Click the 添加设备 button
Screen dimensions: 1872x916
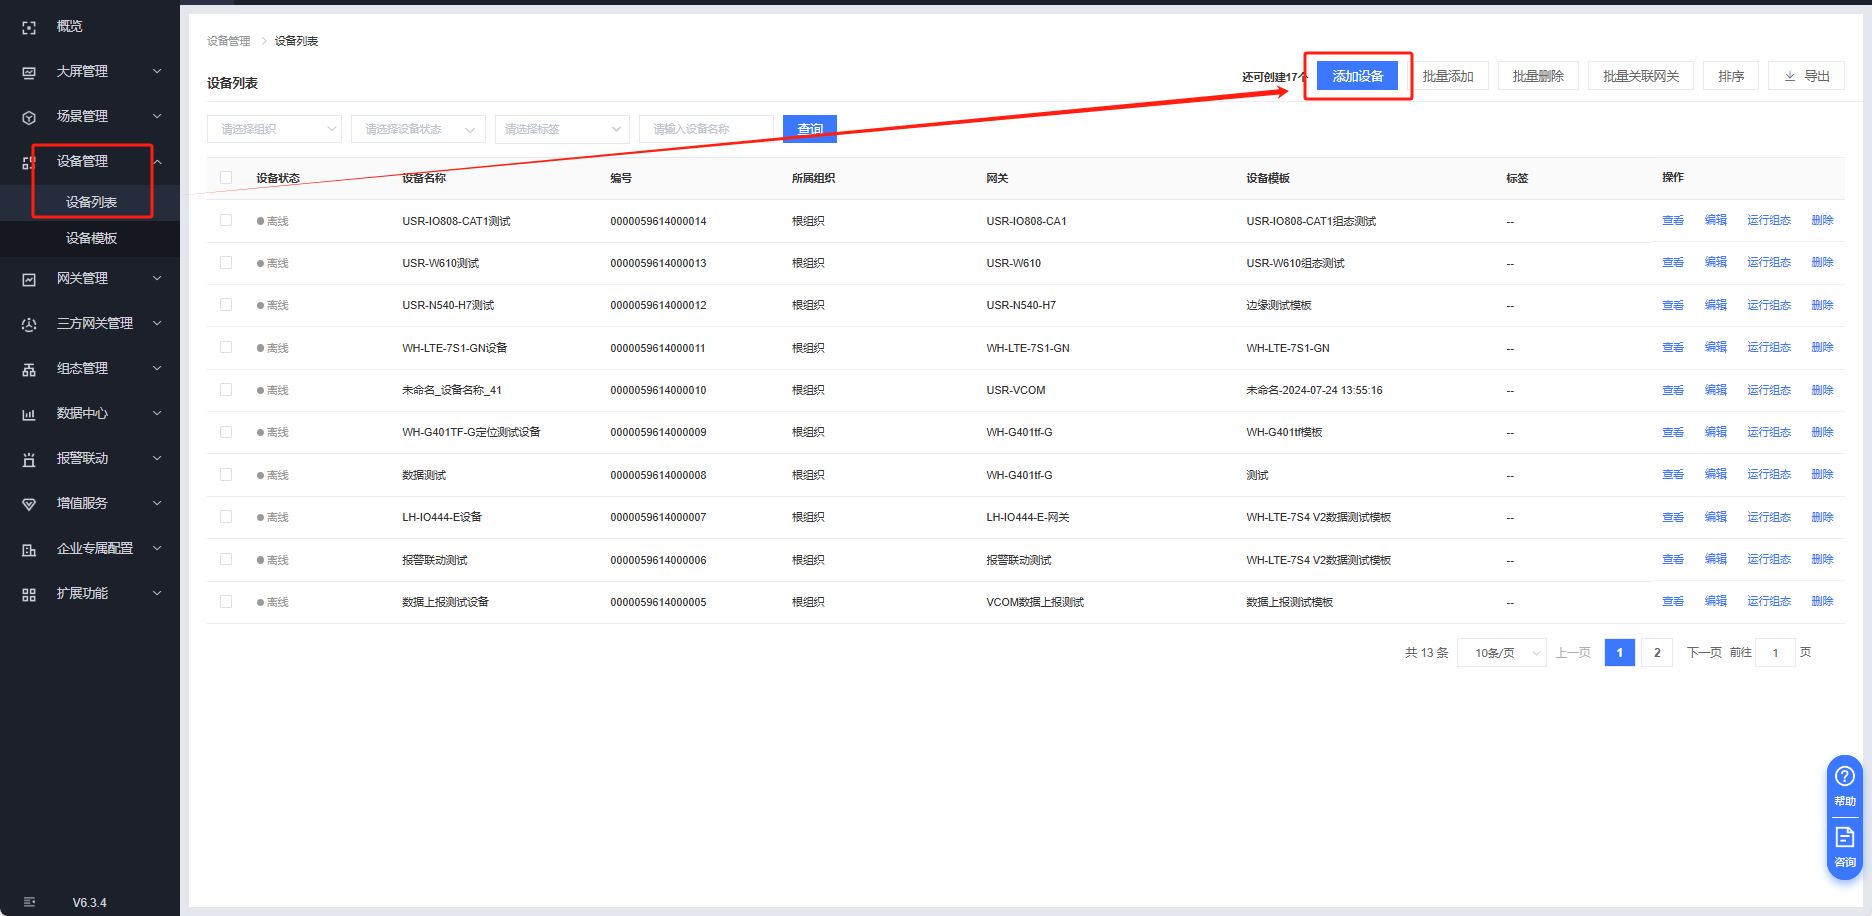click(x=1357, y=76)
